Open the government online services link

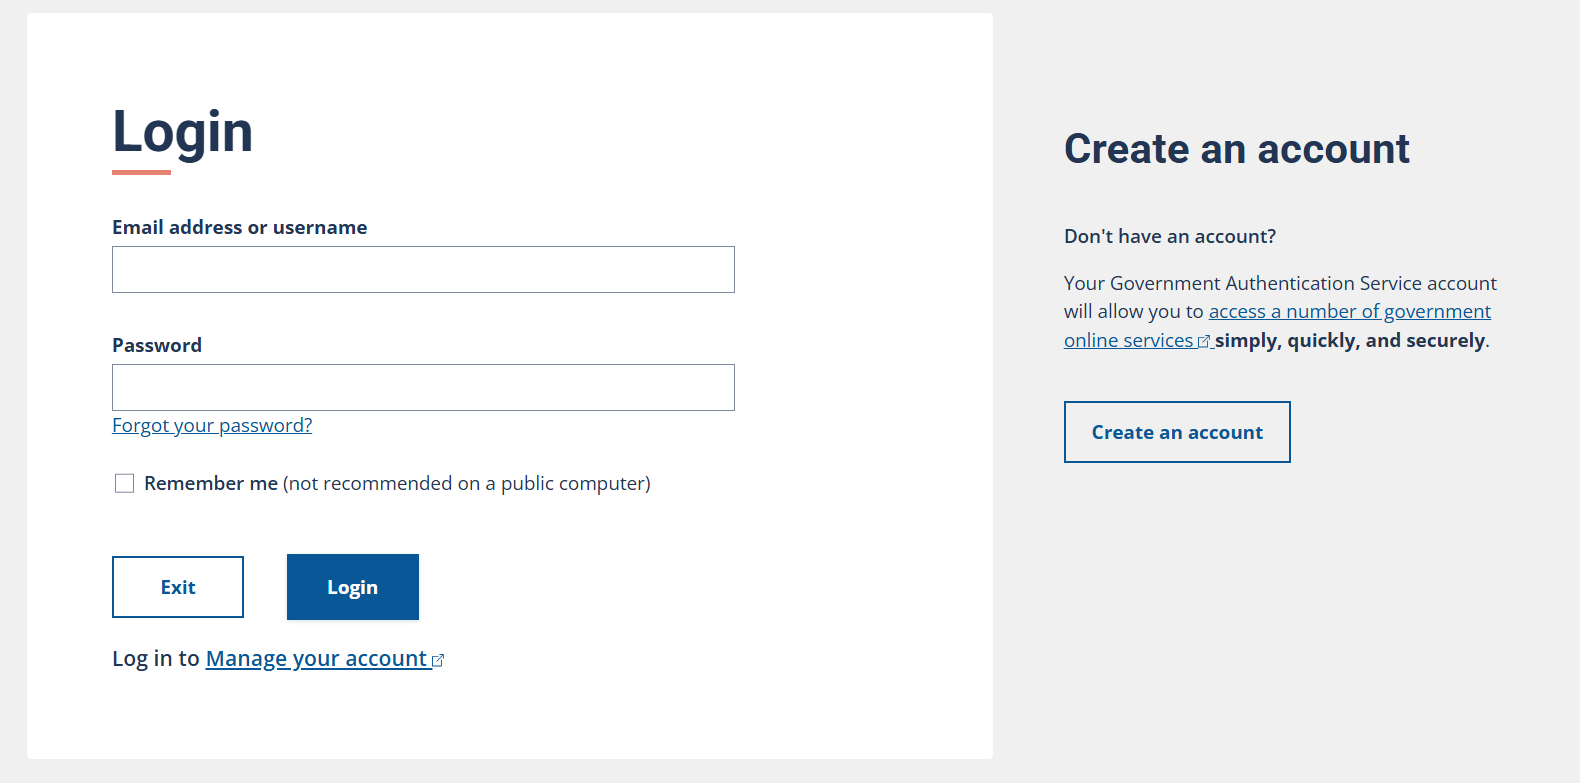[1349, 312]
